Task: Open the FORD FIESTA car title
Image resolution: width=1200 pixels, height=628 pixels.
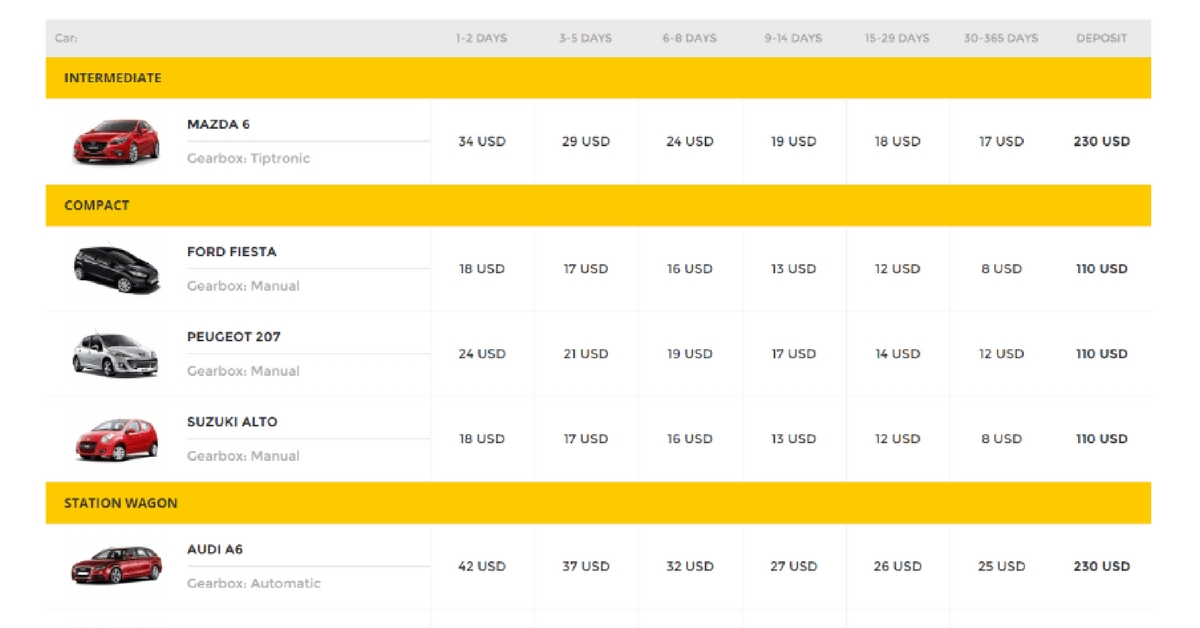Action: pyautogui.click(x=231, y=252)
